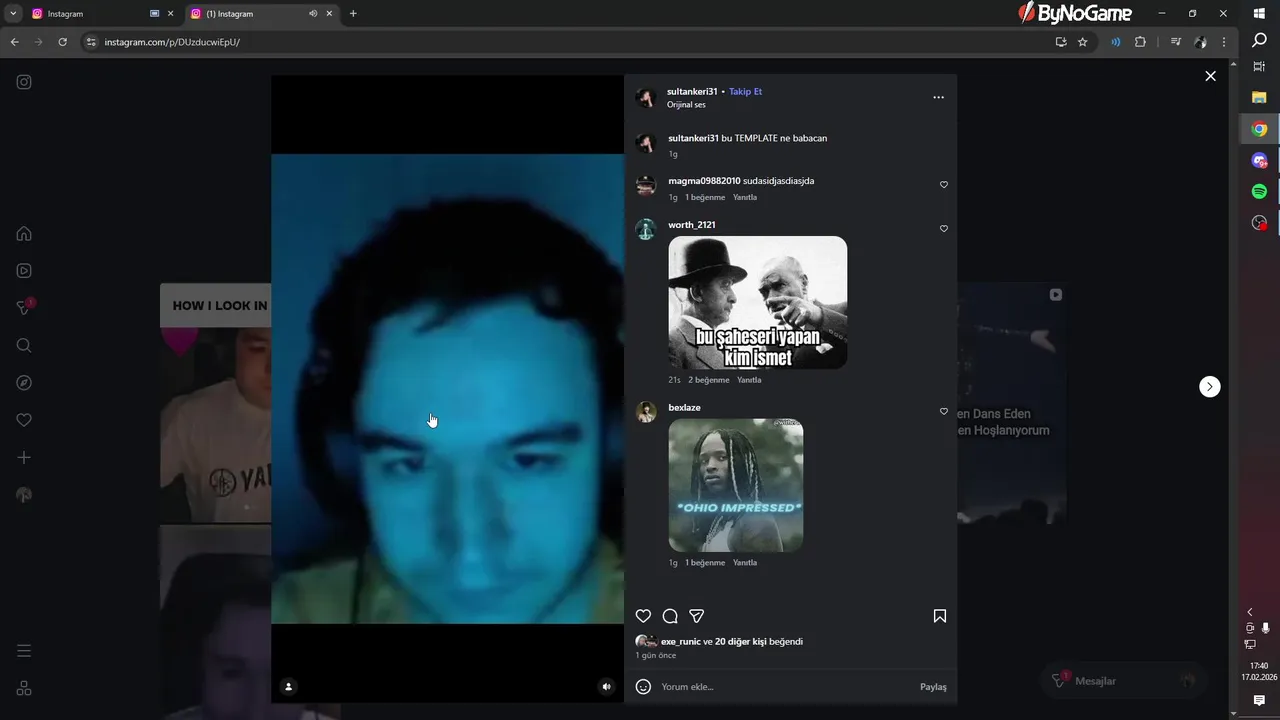The width and height of the screenshot is (1280, 720).
Task: Show tagged people icon on video
Action: coord(289,687)
